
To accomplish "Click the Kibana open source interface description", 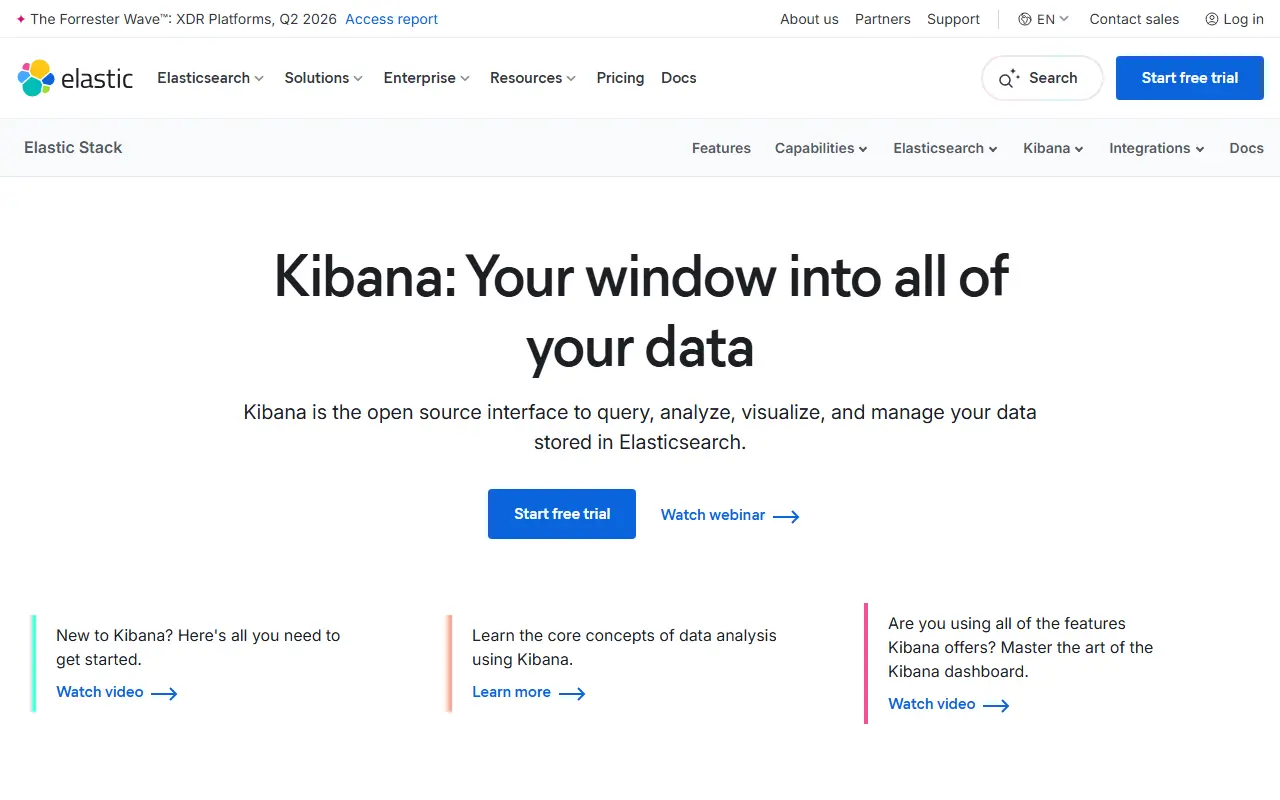I will tap(640, 427).
